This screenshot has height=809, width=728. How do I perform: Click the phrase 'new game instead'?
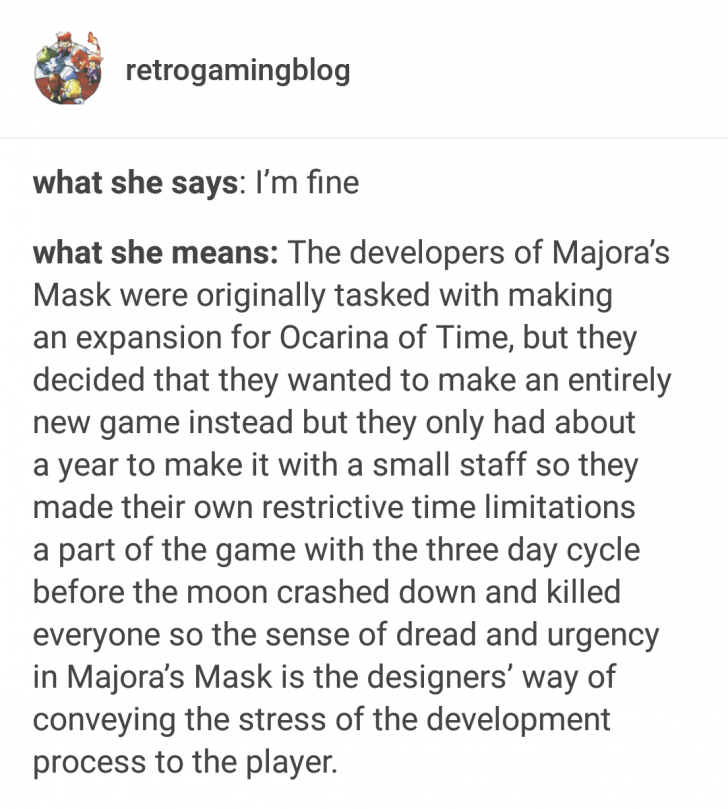pos(164,423)
